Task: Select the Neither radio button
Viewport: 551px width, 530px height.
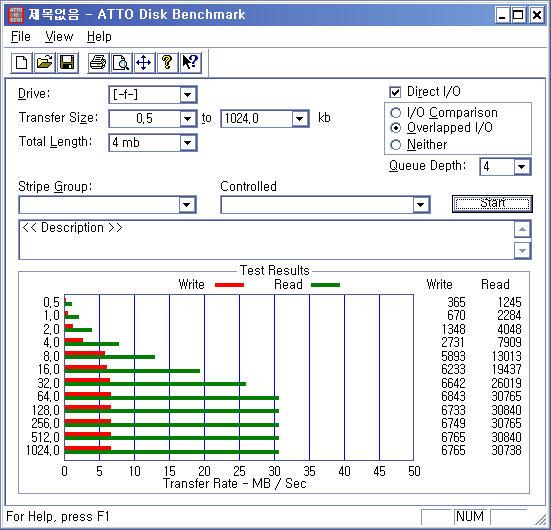Action: point(395,145)
